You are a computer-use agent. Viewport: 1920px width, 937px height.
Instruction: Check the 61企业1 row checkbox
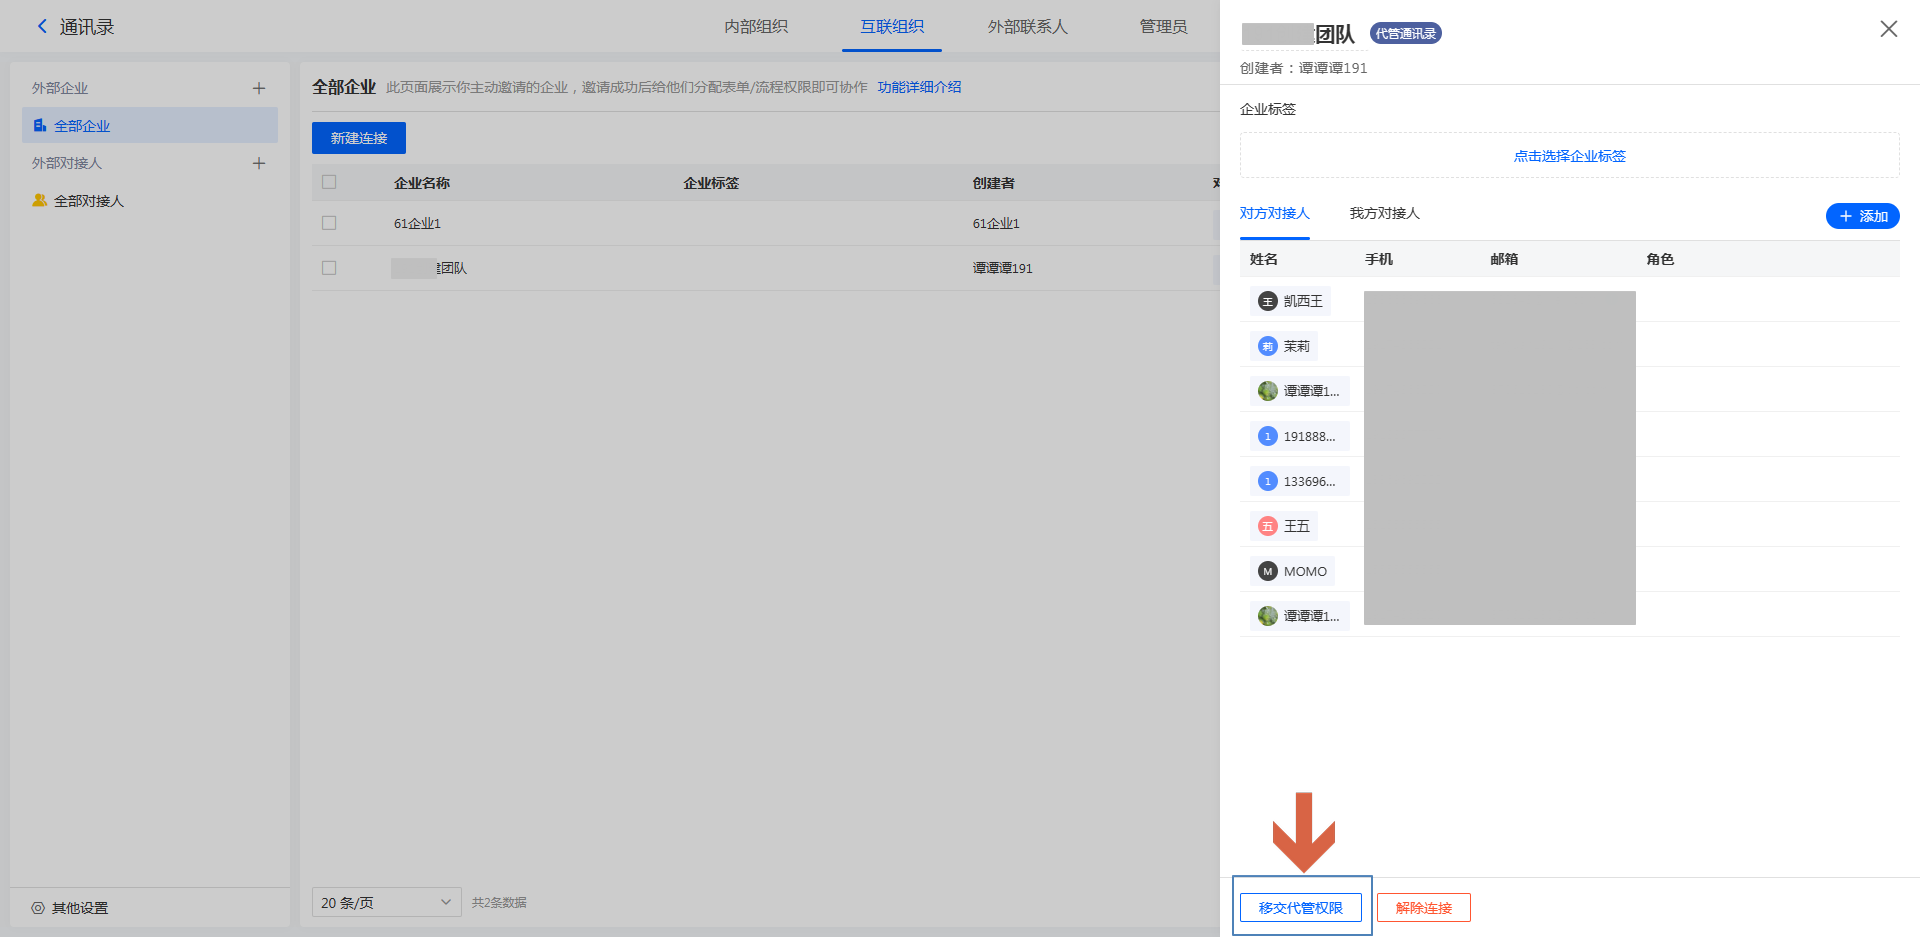click(329, 223)
